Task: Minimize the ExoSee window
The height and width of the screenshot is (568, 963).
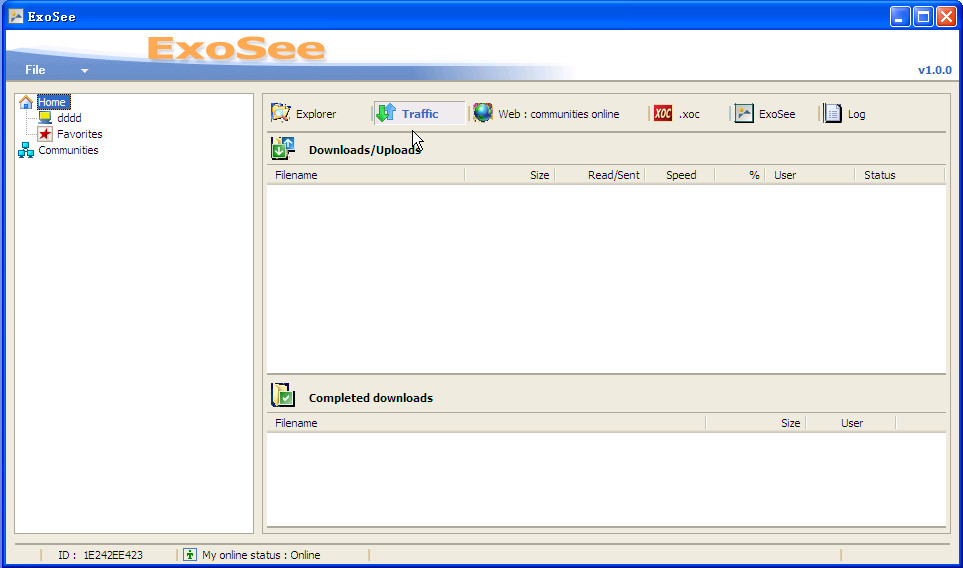Action: [900, 17]
